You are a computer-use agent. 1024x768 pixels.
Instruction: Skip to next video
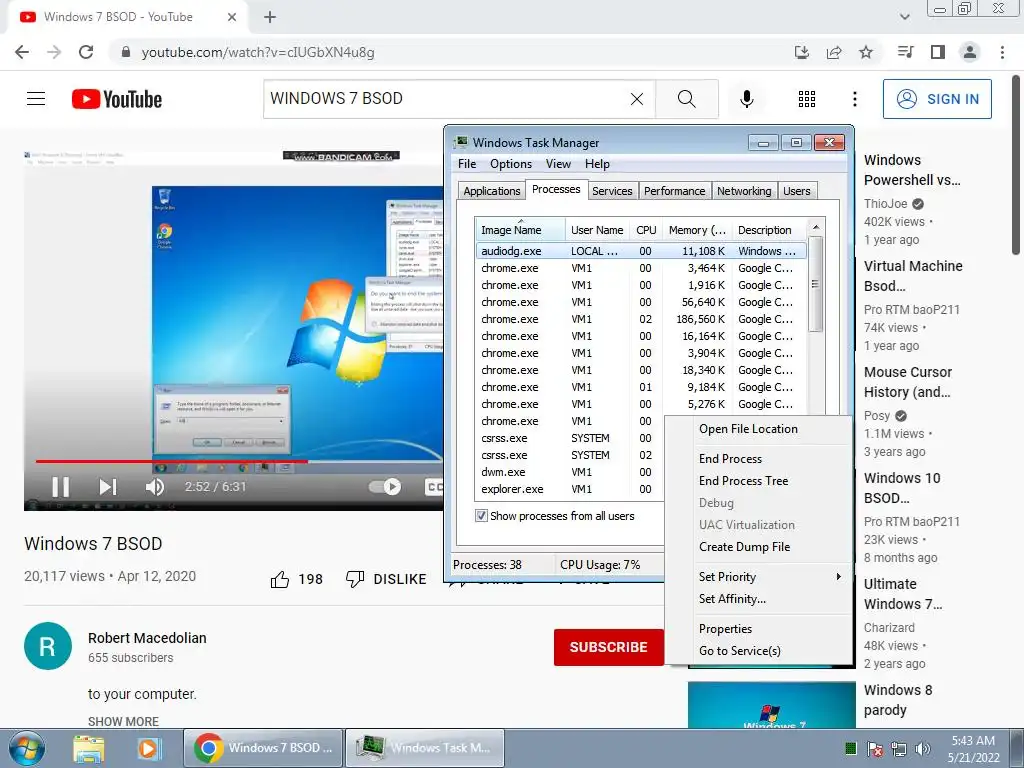108,487
